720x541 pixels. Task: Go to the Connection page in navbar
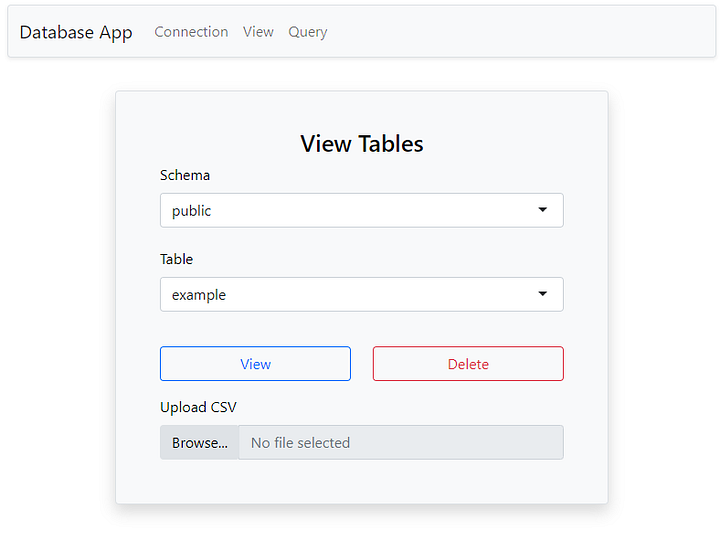[191, 32]
